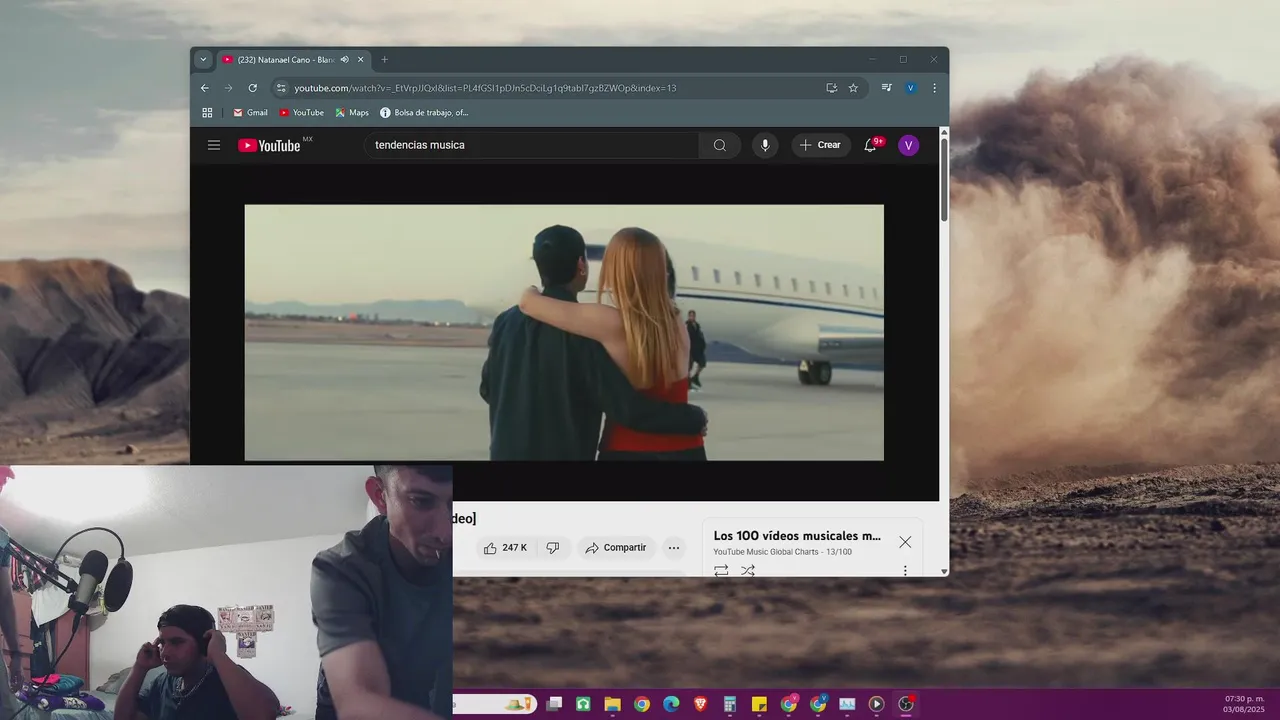
Task: Click the Chrome address bar URL
Action: 485,88
